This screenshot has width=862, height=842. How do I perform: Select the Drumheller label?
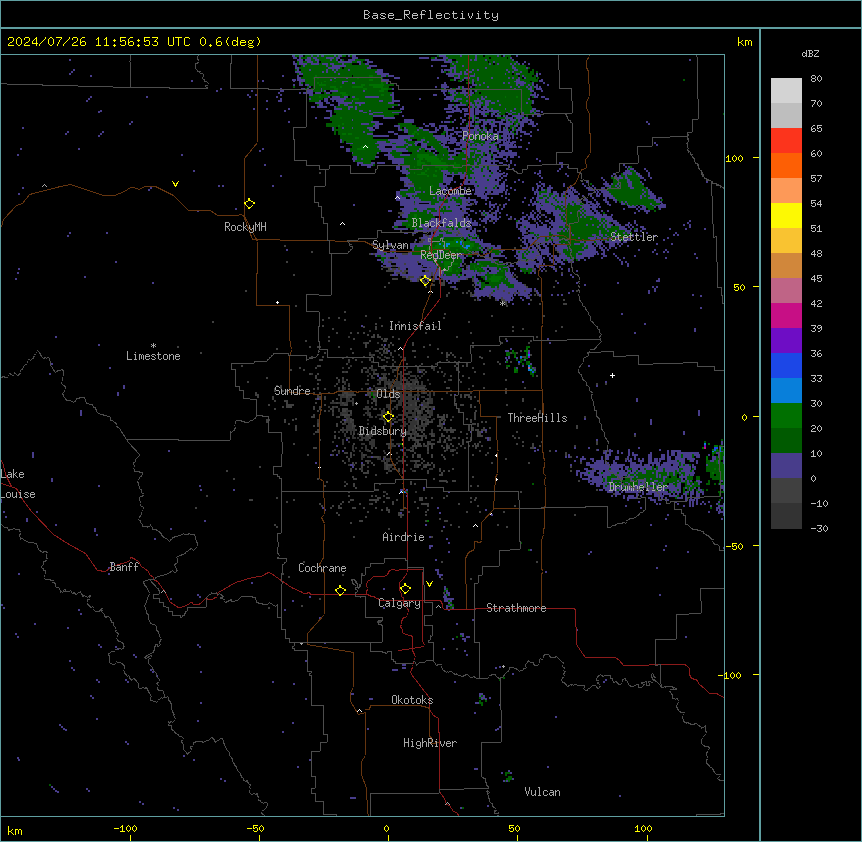(638, 487)
